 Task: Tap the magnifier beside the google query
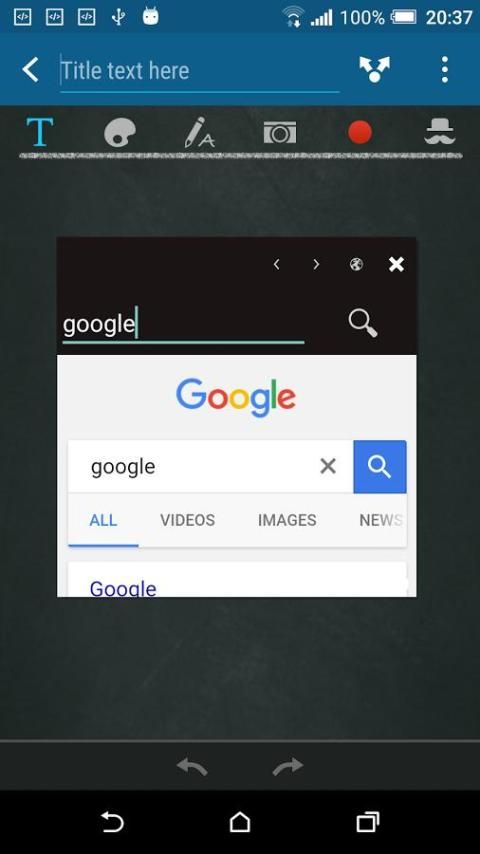point(363,324)
